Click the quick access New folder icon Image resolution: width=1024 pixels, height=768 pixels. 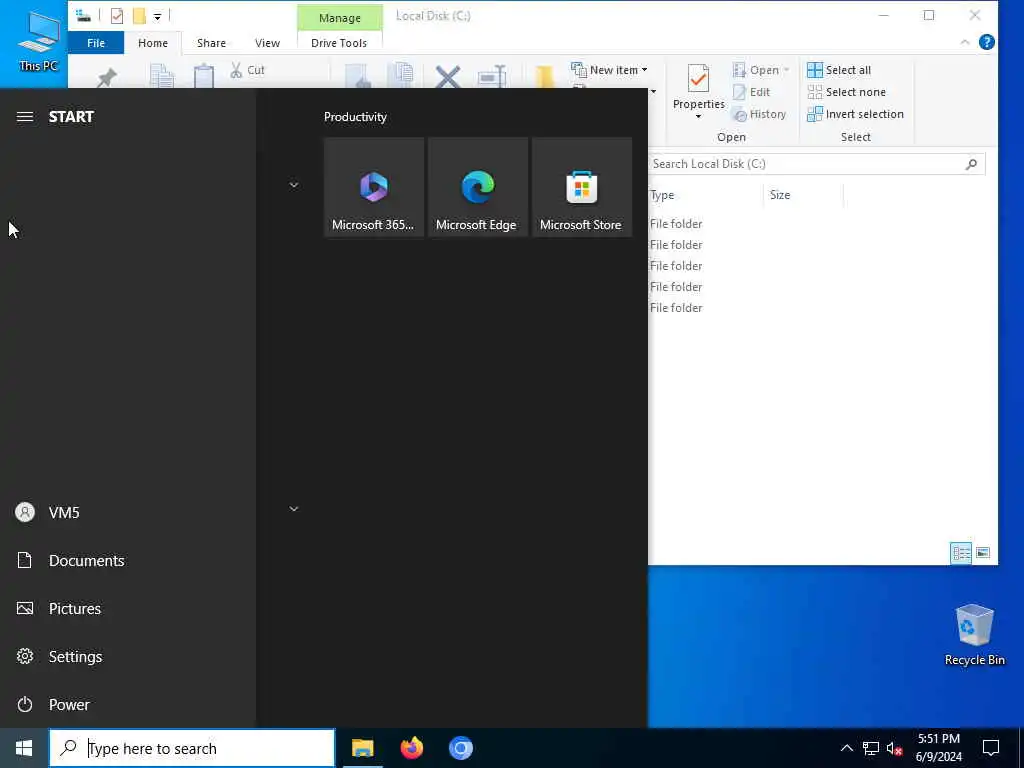(139, 16)
